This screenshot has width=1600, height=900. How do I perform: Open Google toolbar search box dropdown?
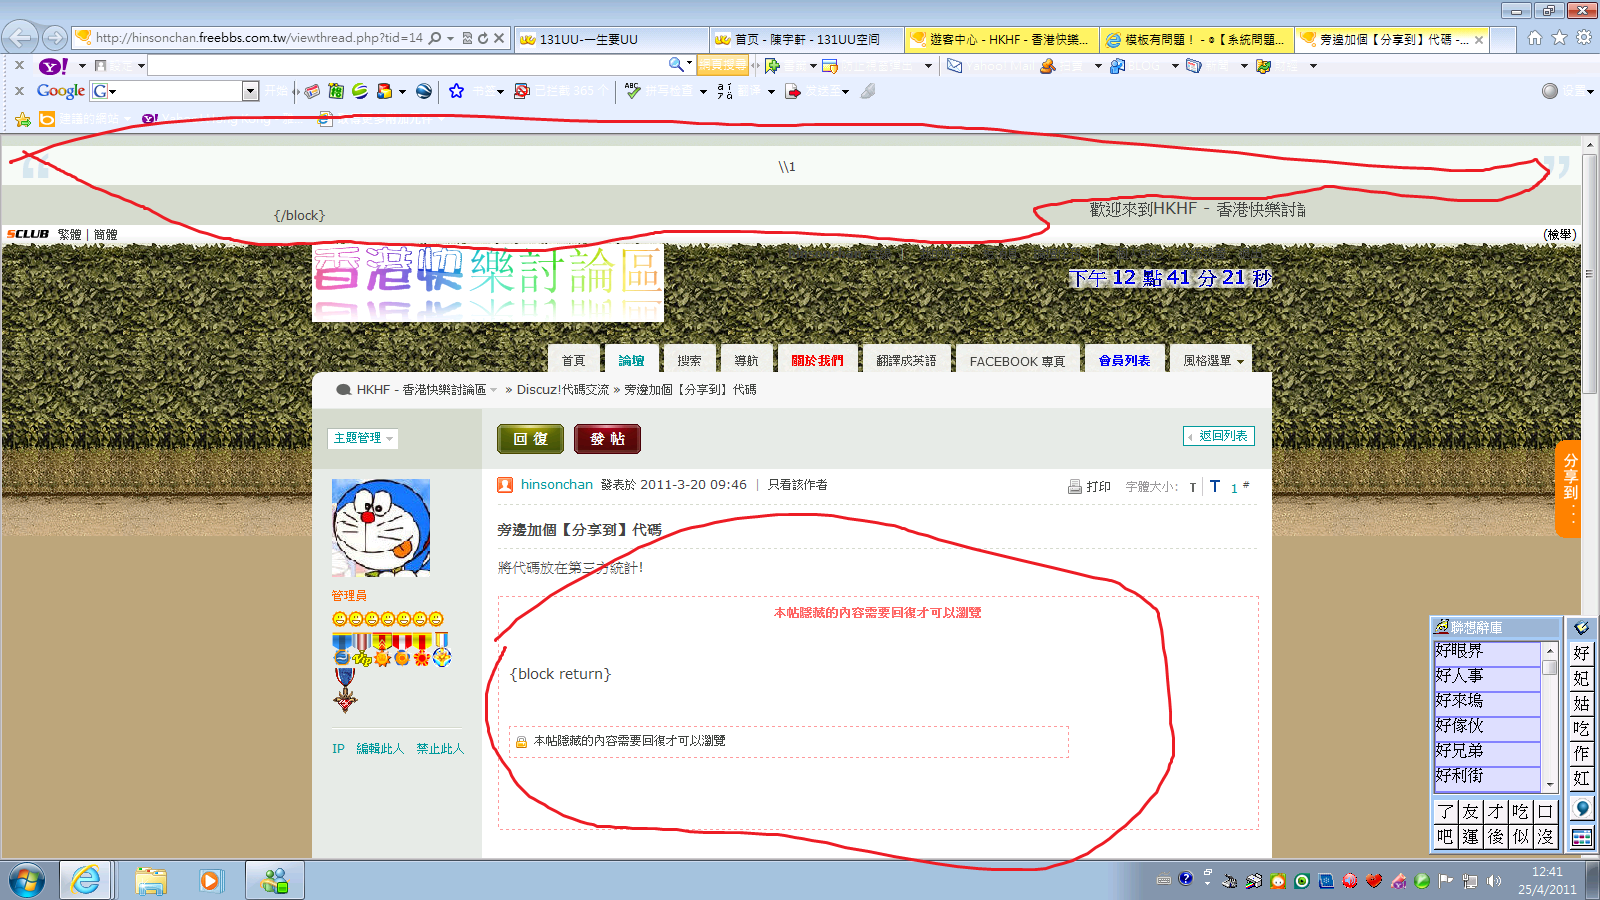click(250, 91)
